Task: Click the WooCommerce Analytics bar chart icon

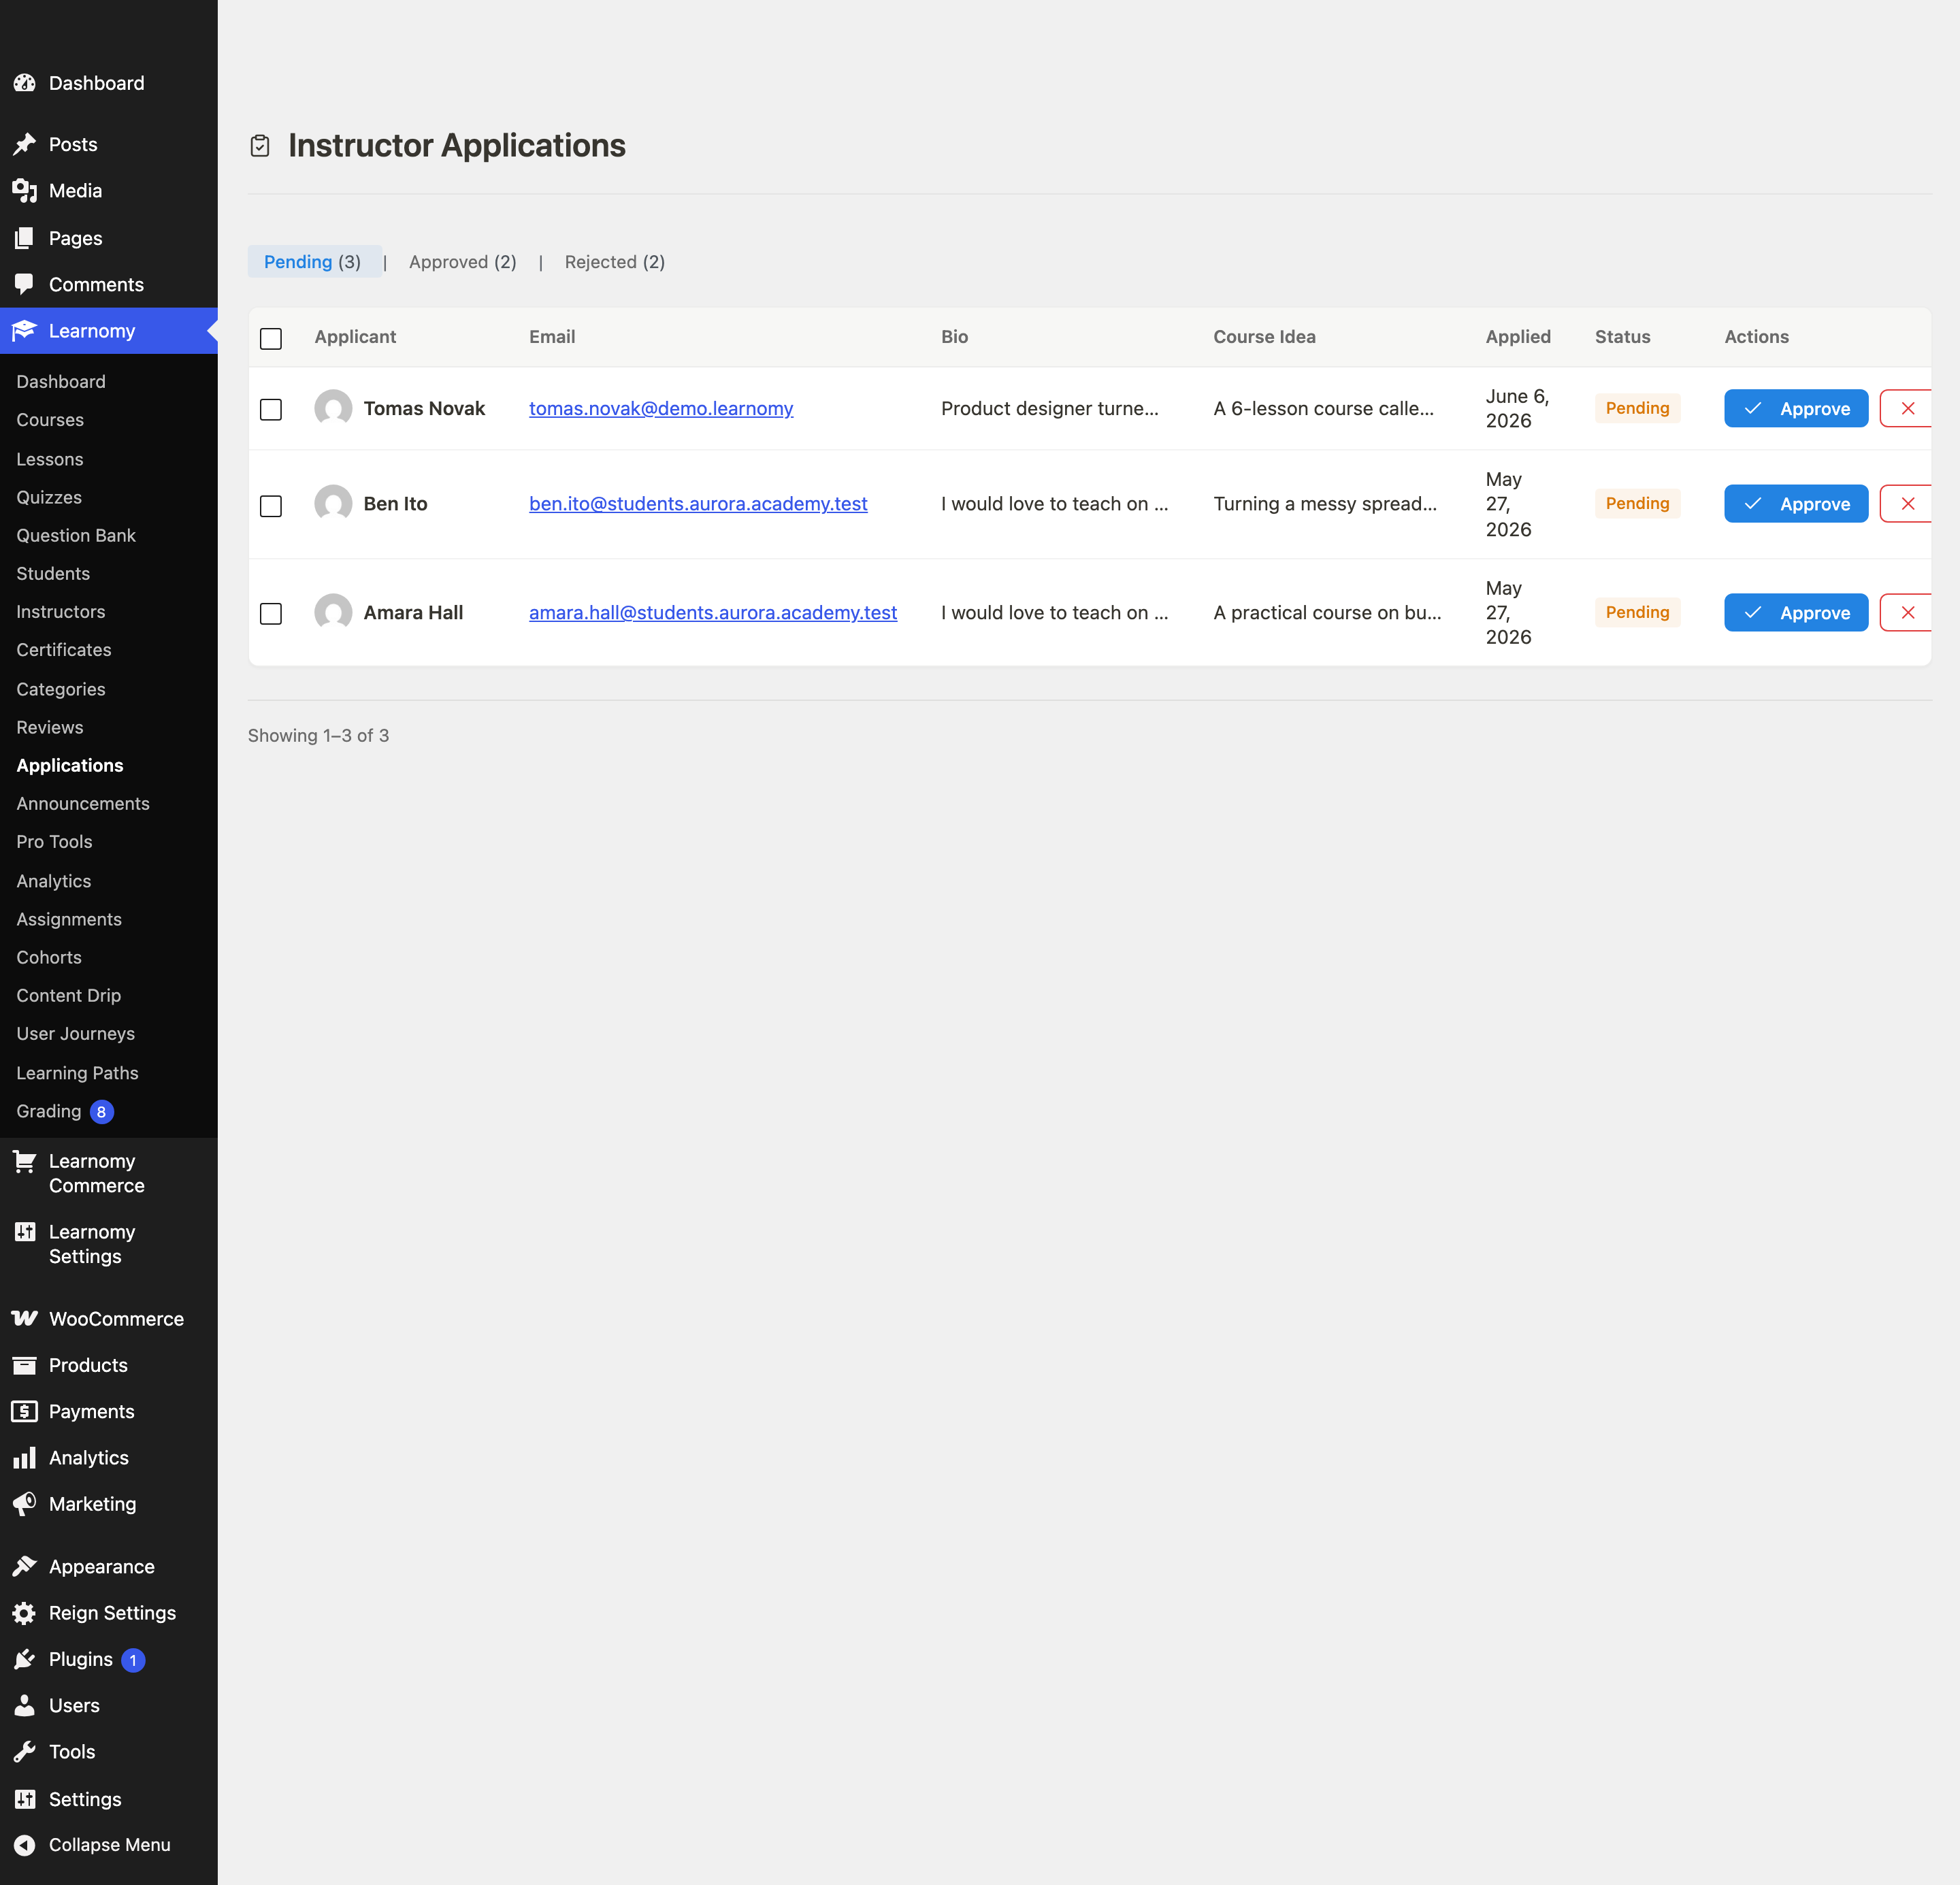Action: 25,1458
